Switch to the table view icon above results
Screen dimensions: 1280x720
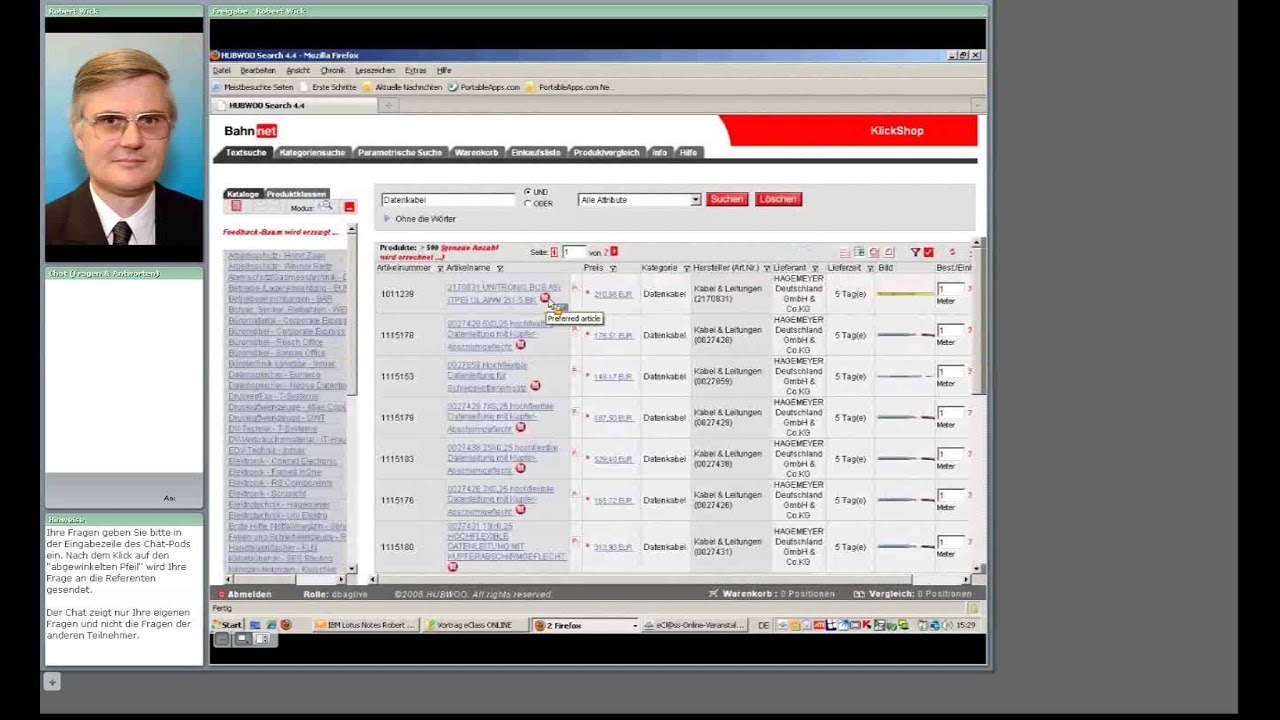point(859,252)
